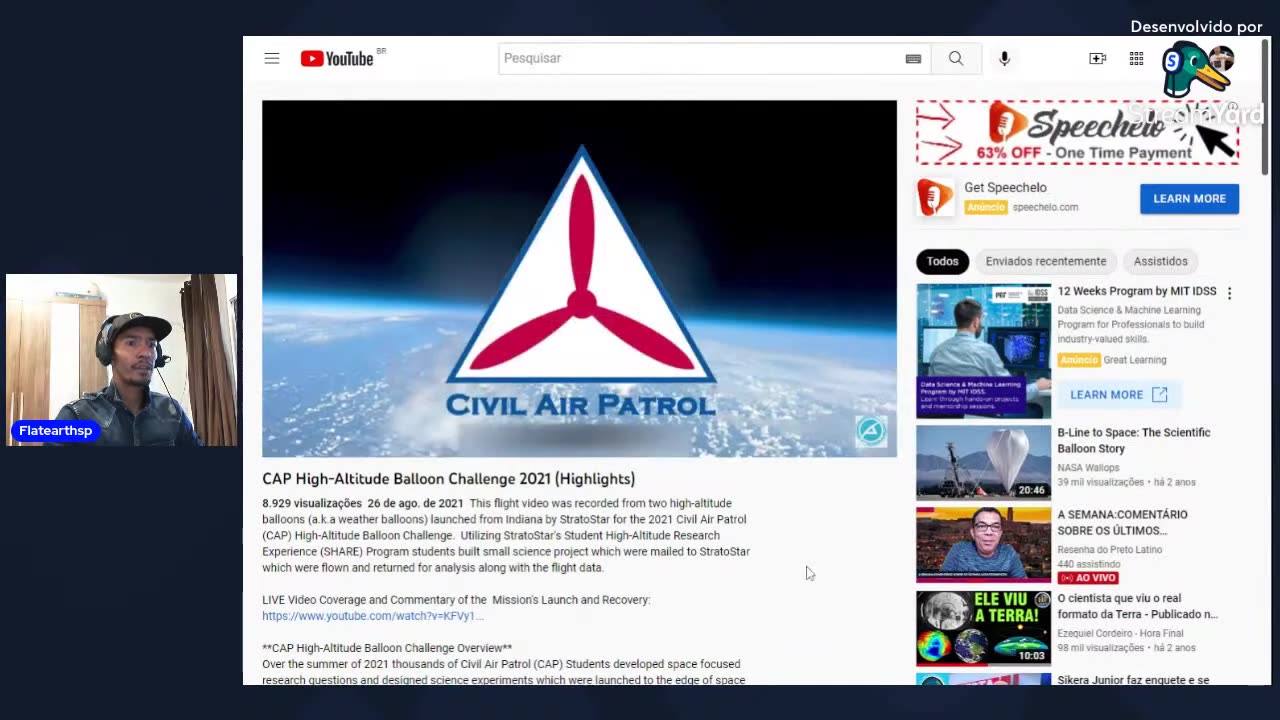
Task: Open the YouTube apps grid
Action: [1136, 59]
